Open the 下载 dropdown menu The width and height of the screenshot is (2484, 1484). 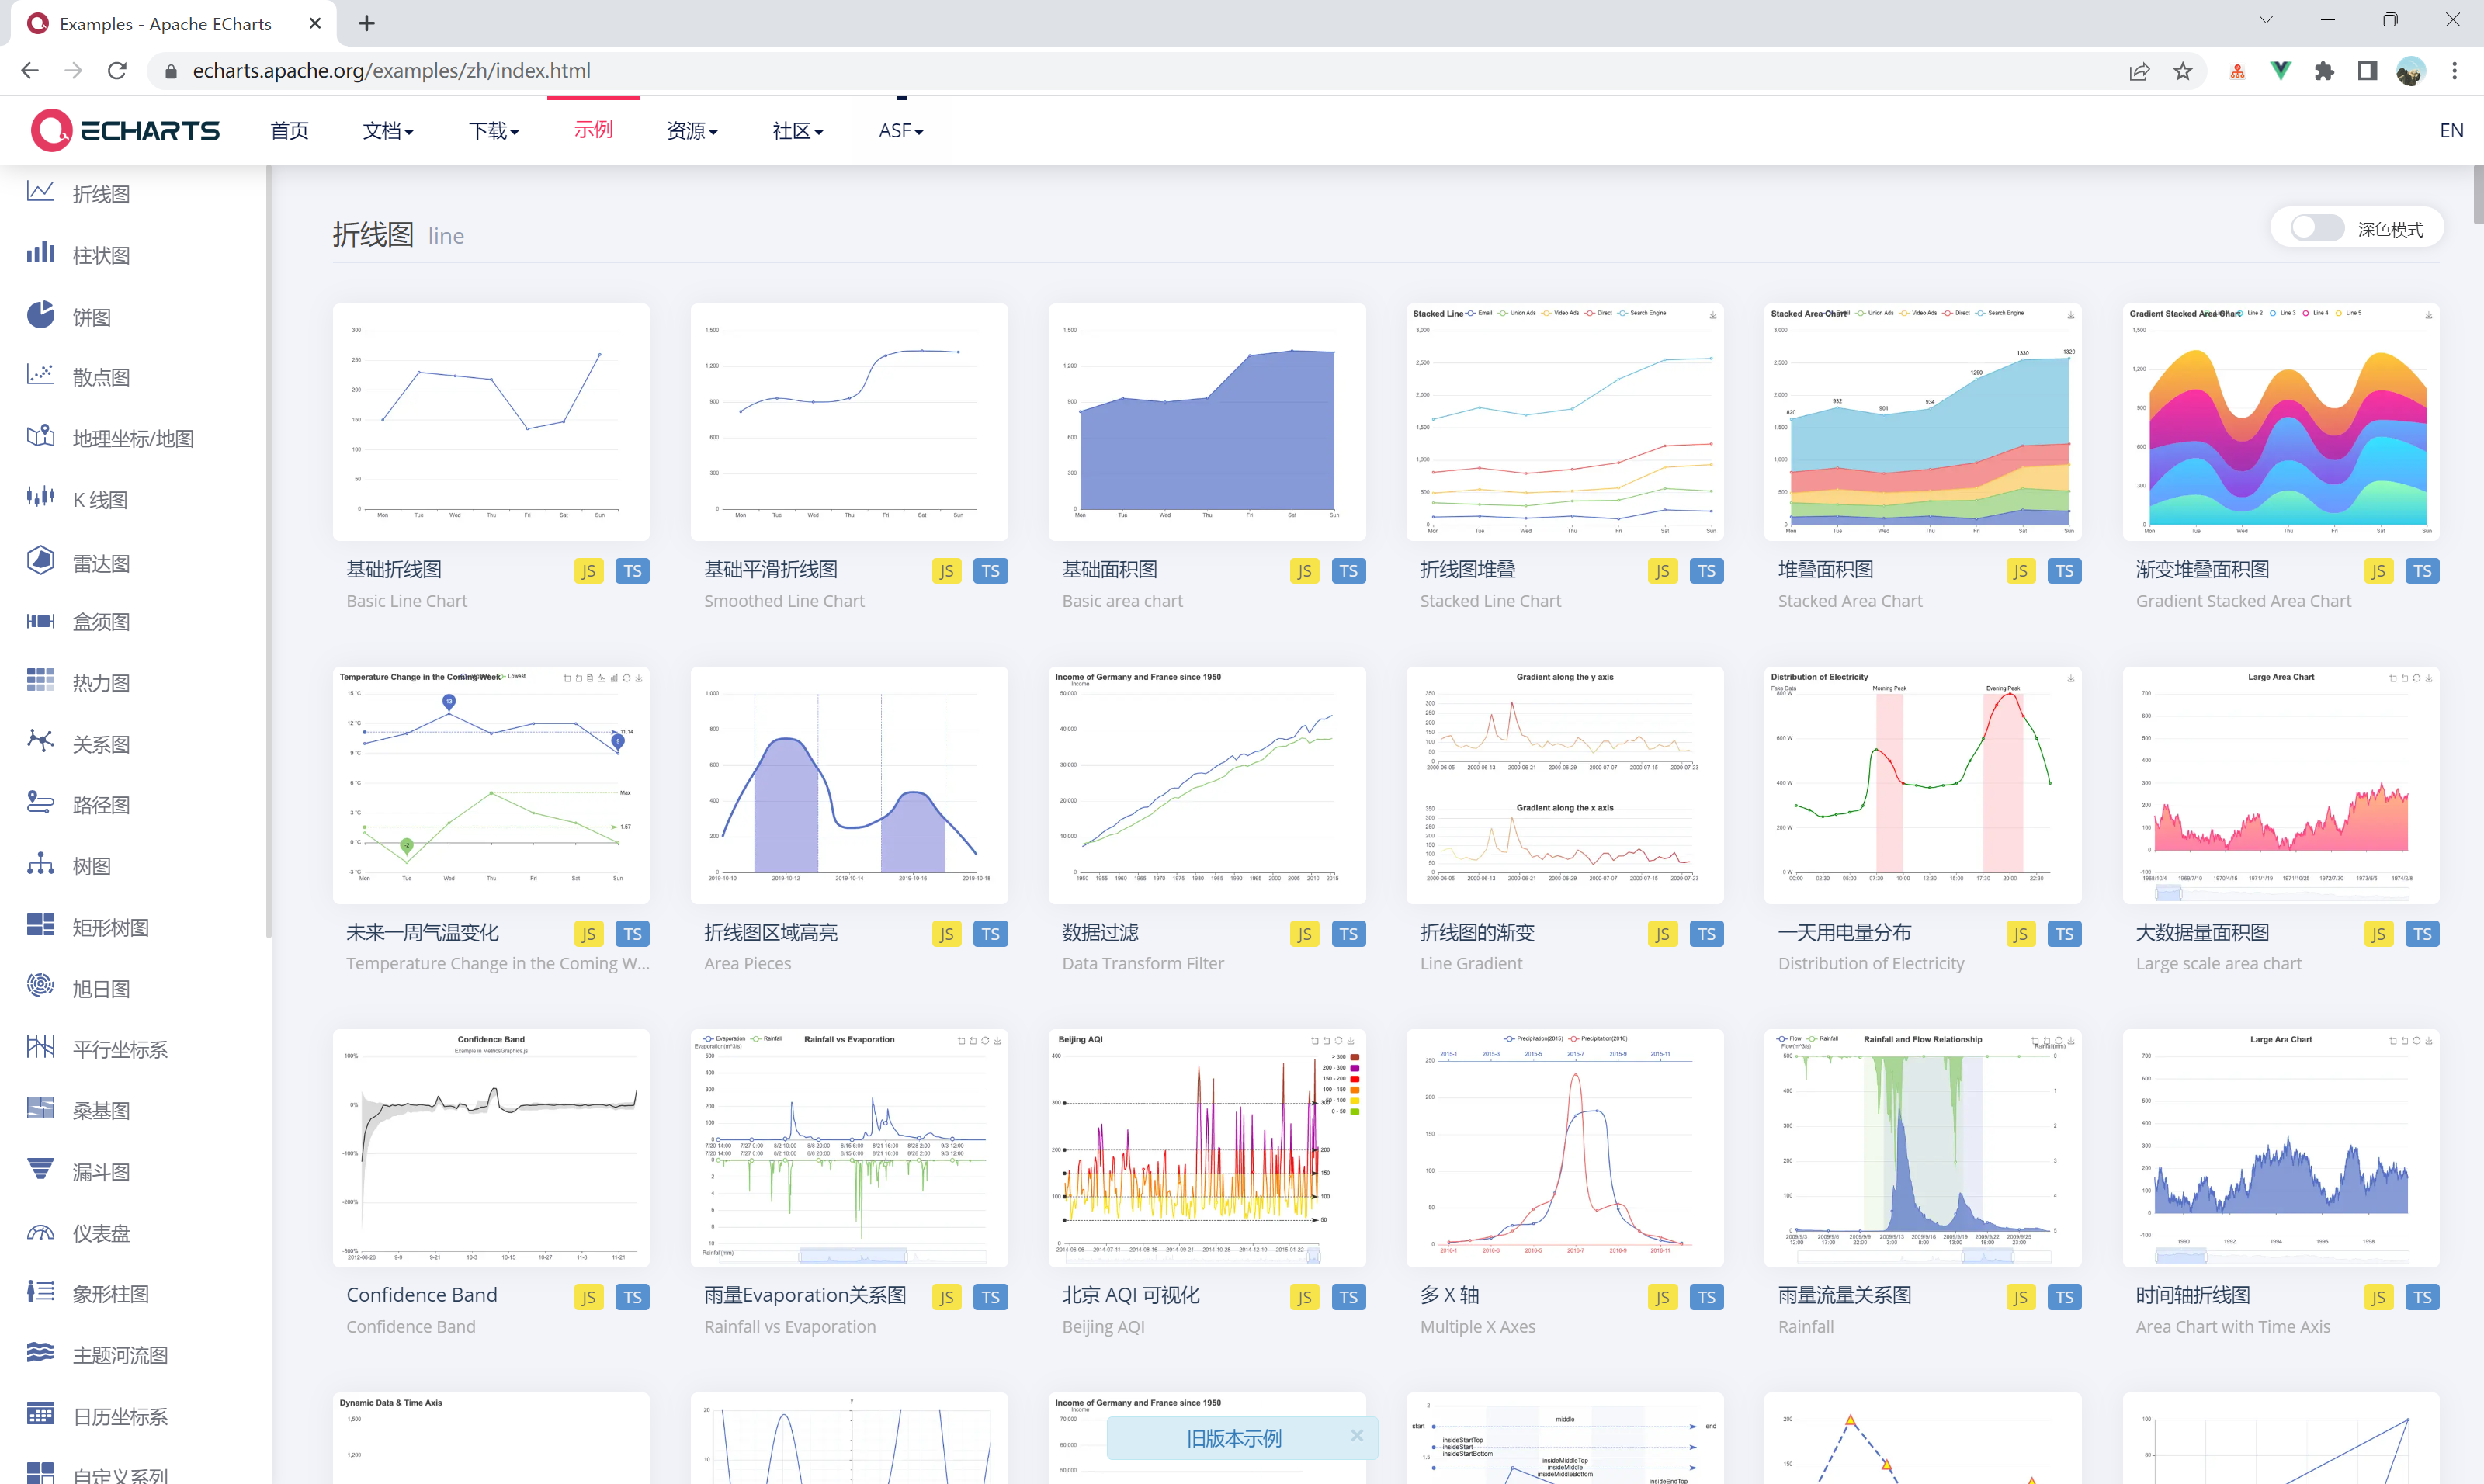click(x=493, y=130)
